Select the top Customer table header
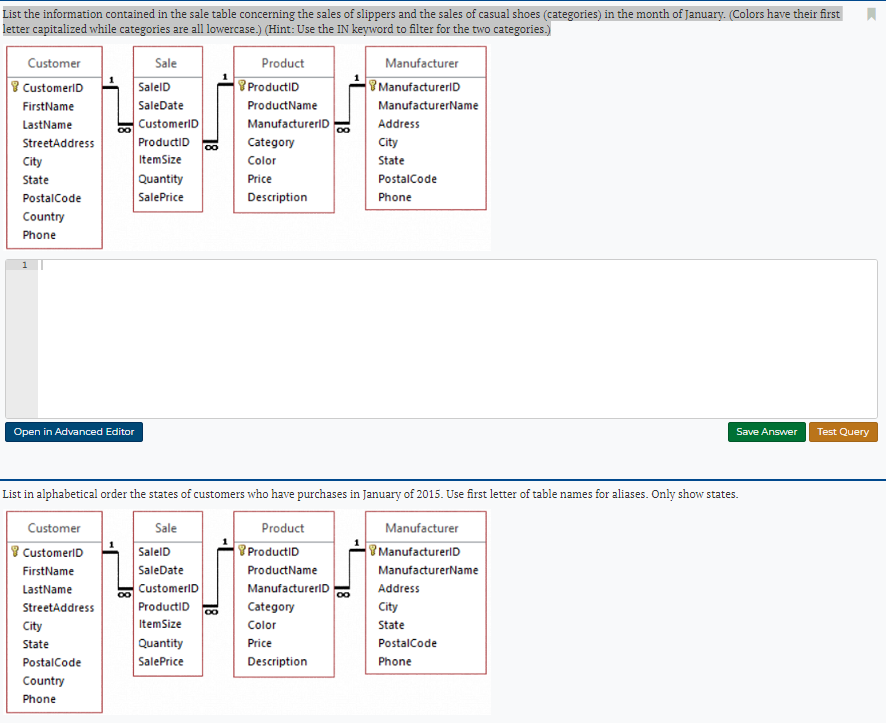Viewport: 886px width, 723px height. pyautogui.click(x=54, y=63)
